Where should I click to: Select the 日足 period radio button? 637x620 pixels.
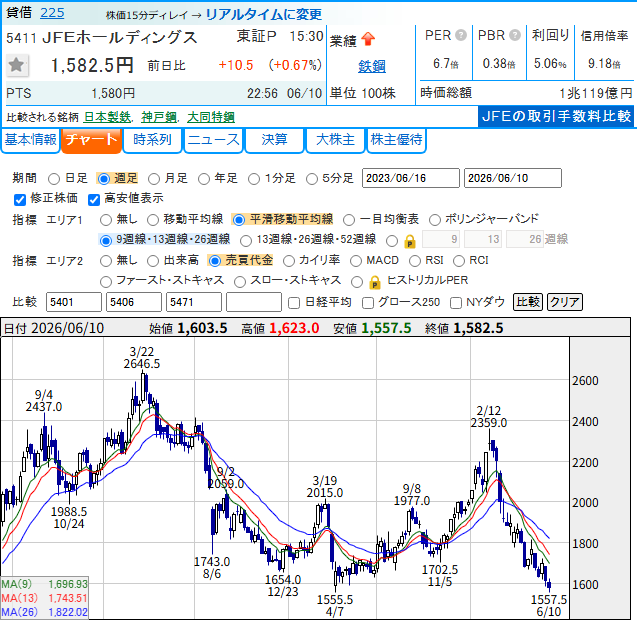pyautogui.click(x=54, y=179)
